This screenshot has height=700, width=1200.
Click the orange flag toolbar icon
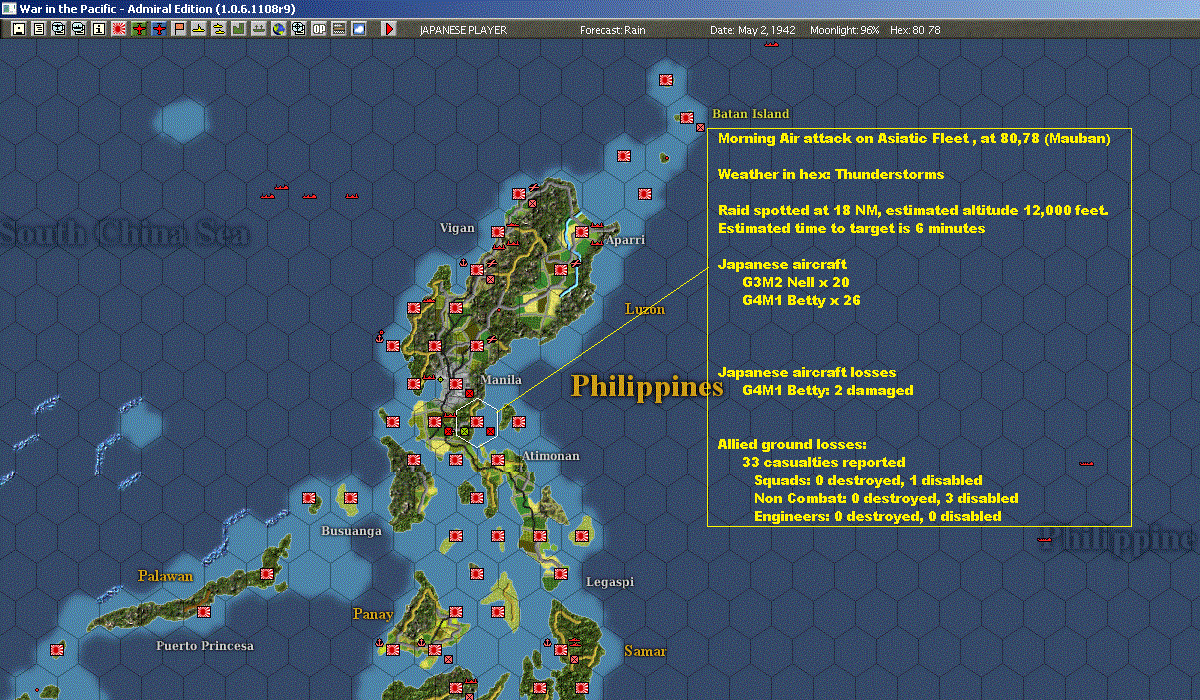pyautogui.click(x=179, y=29)
